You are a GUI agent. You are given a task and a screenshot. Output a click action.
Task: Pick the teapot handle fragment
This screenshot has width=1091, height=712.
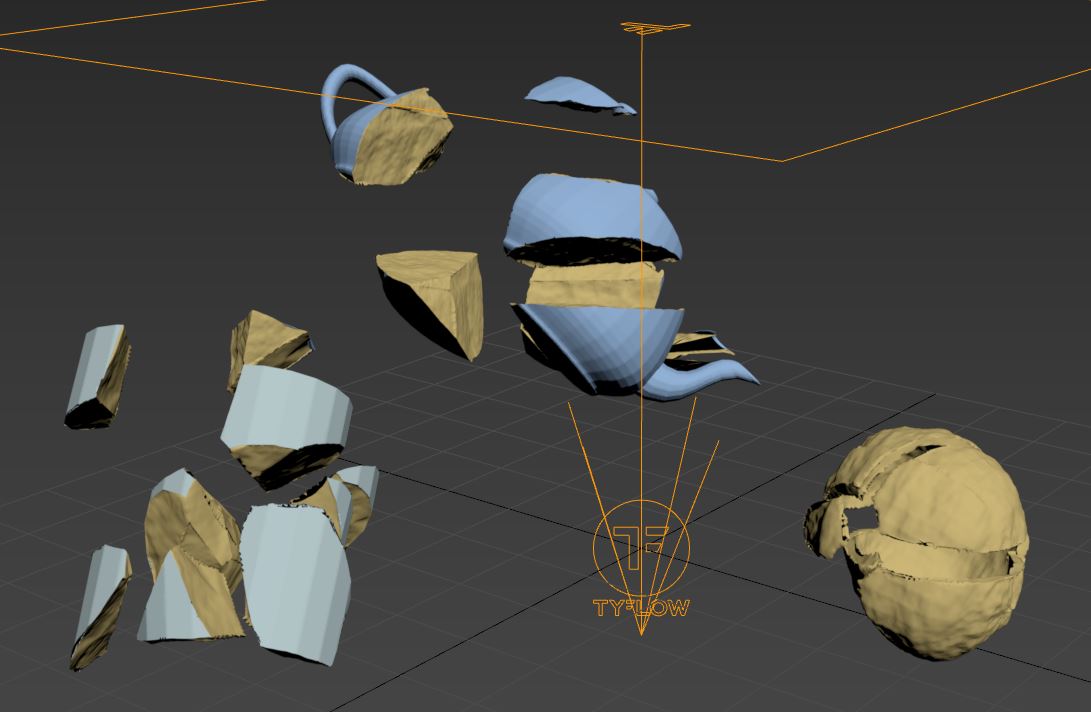386,125
